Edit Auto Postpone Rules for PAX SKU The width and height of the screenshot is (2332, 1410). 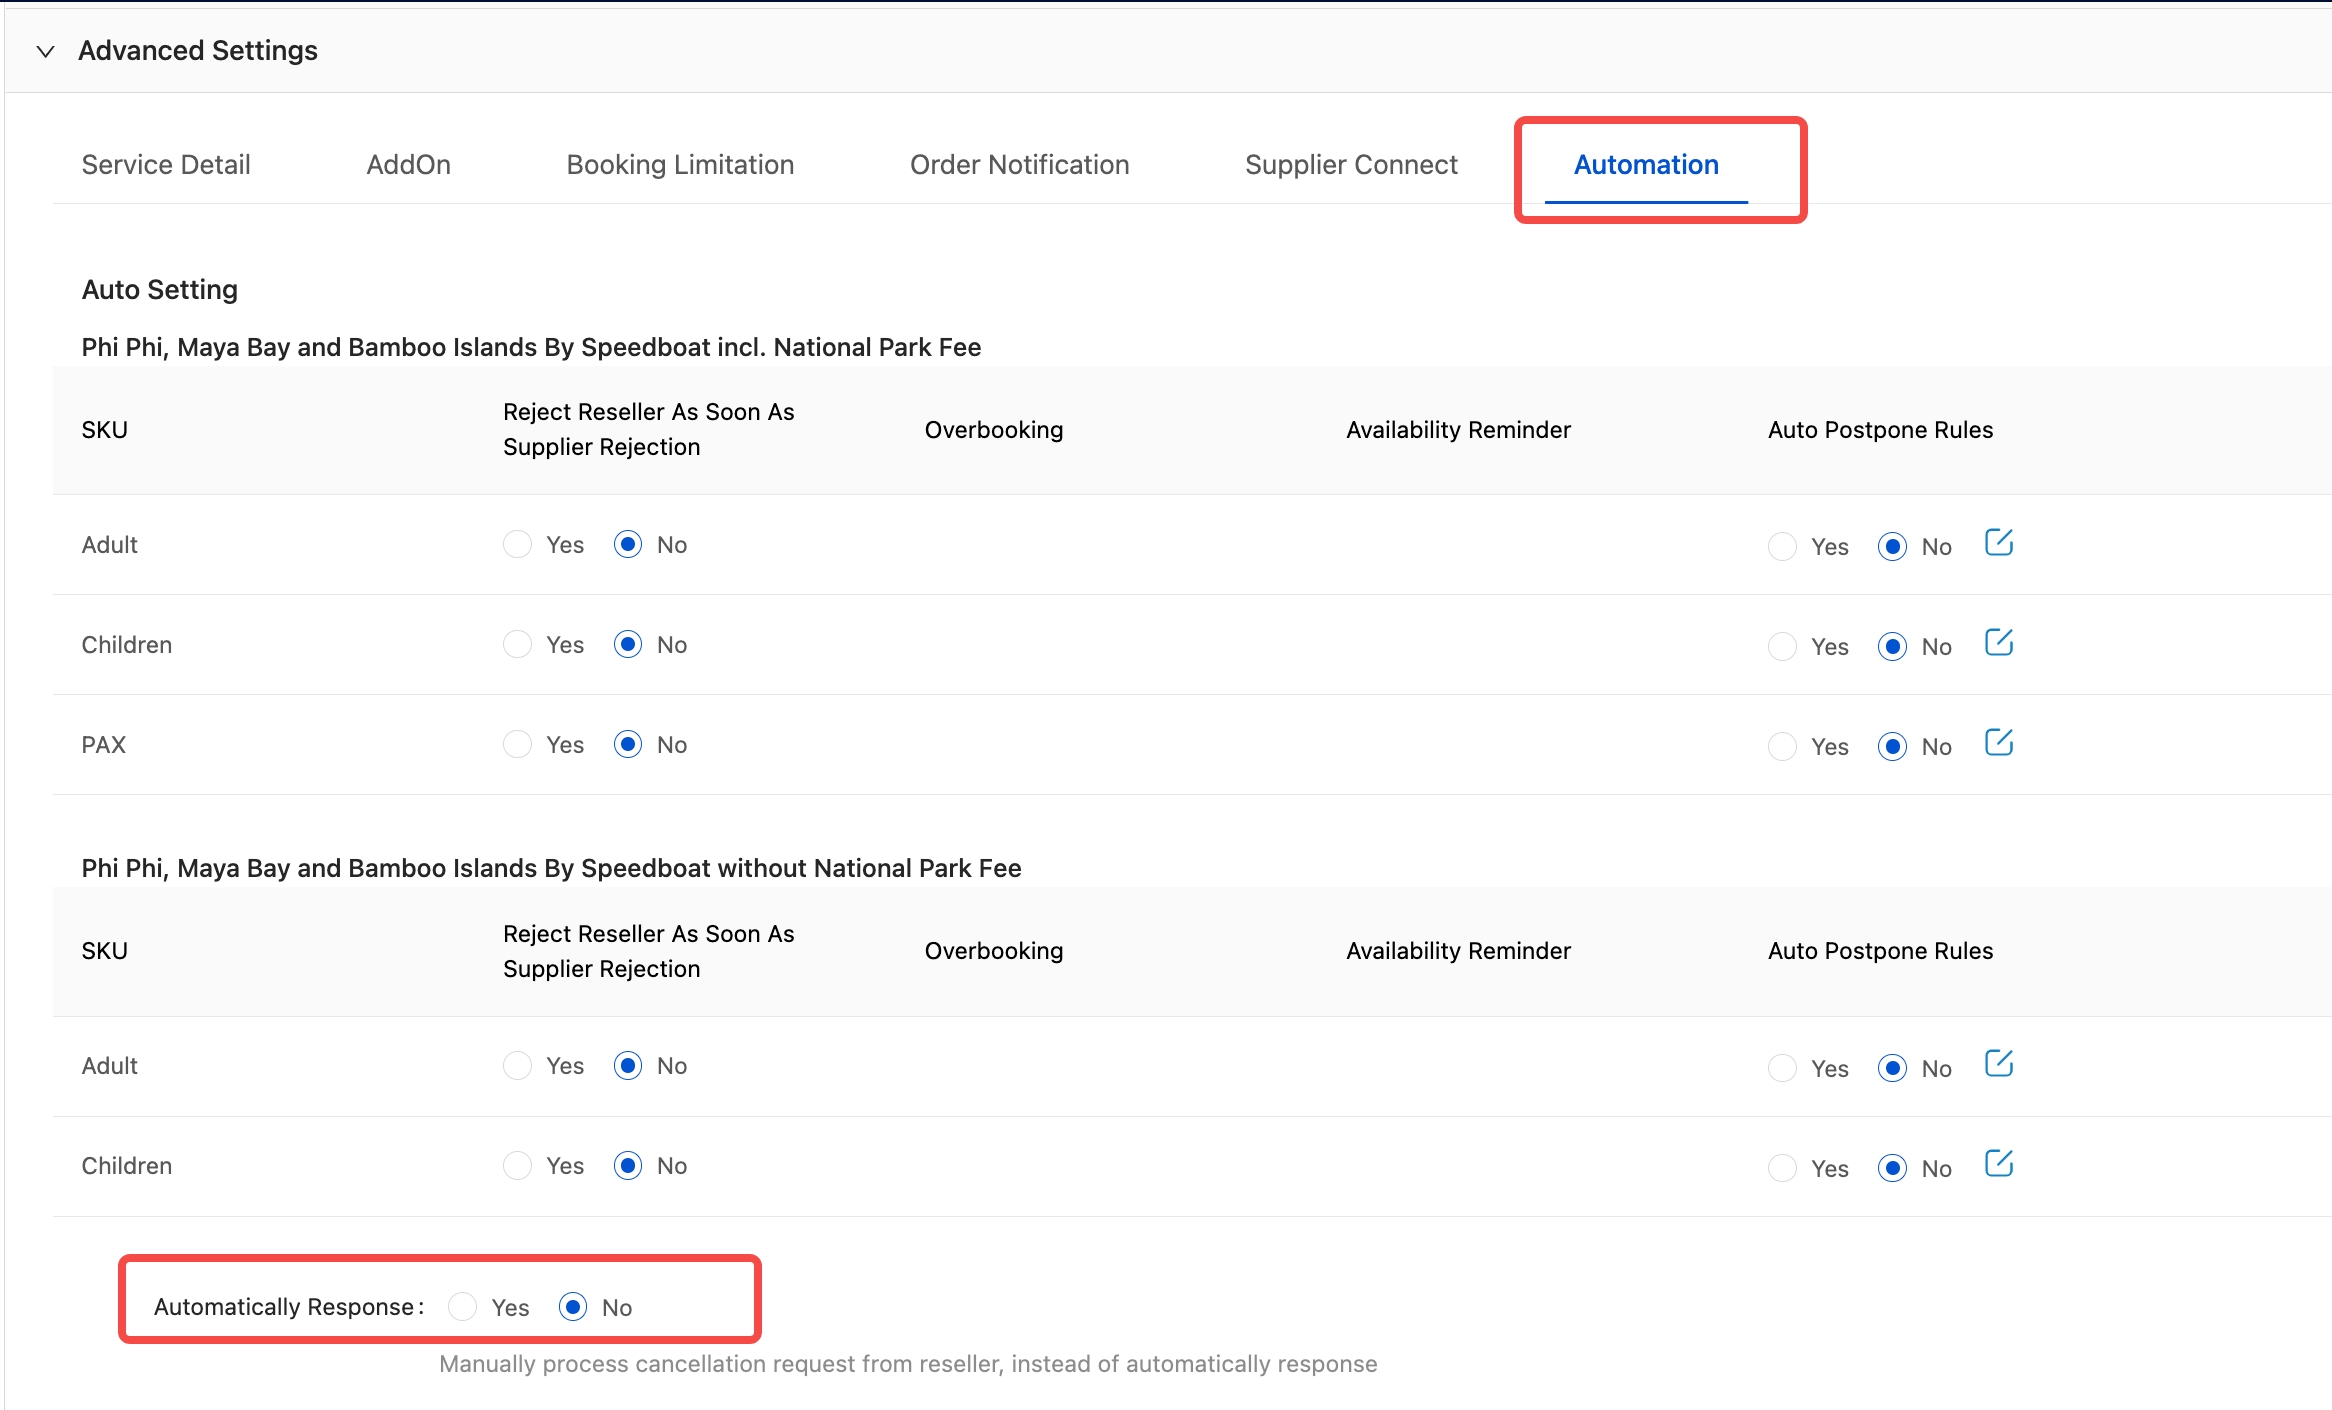coord(1998,743)
